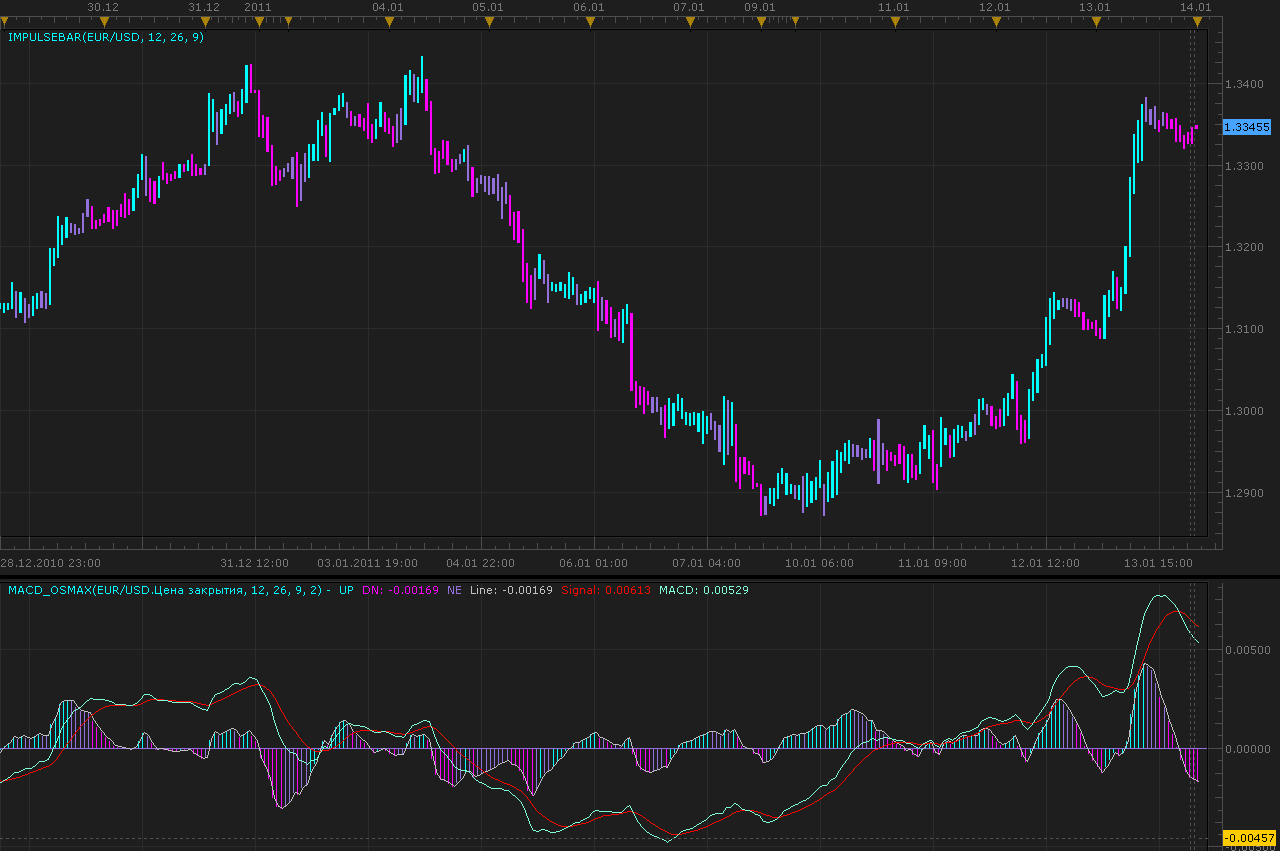Click the day marker below top 13.01 date
Screen dimensions: 1280x851
pyautogui.click(x=1096, y=20)
